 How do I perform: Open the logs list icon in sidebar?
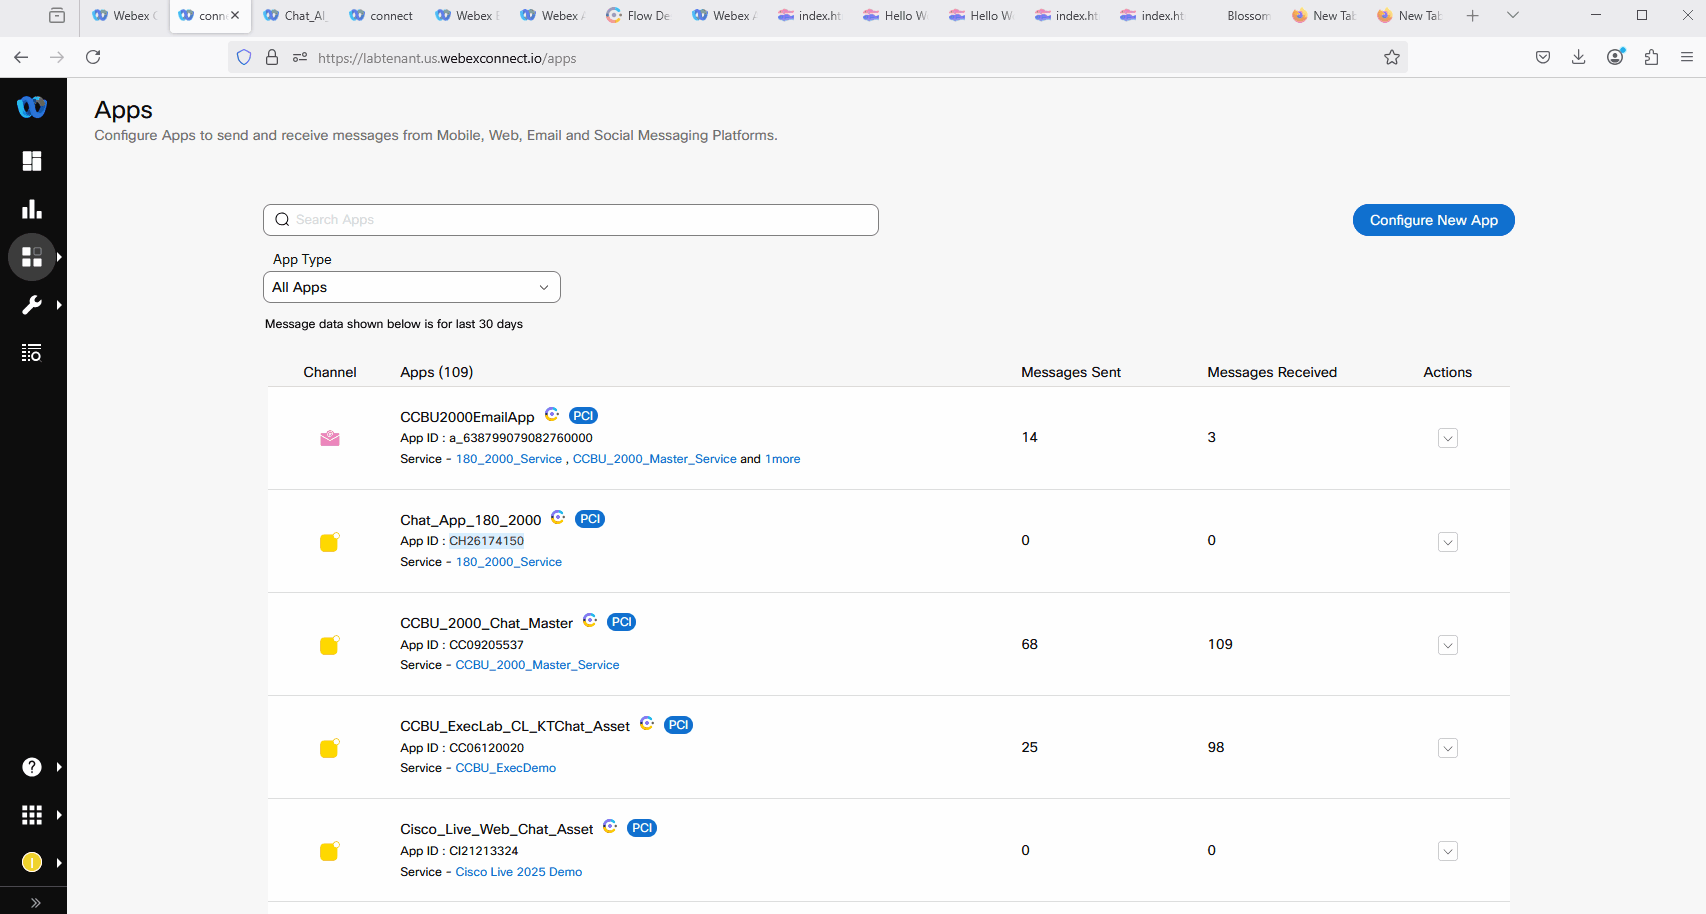[x=32, y=353]
